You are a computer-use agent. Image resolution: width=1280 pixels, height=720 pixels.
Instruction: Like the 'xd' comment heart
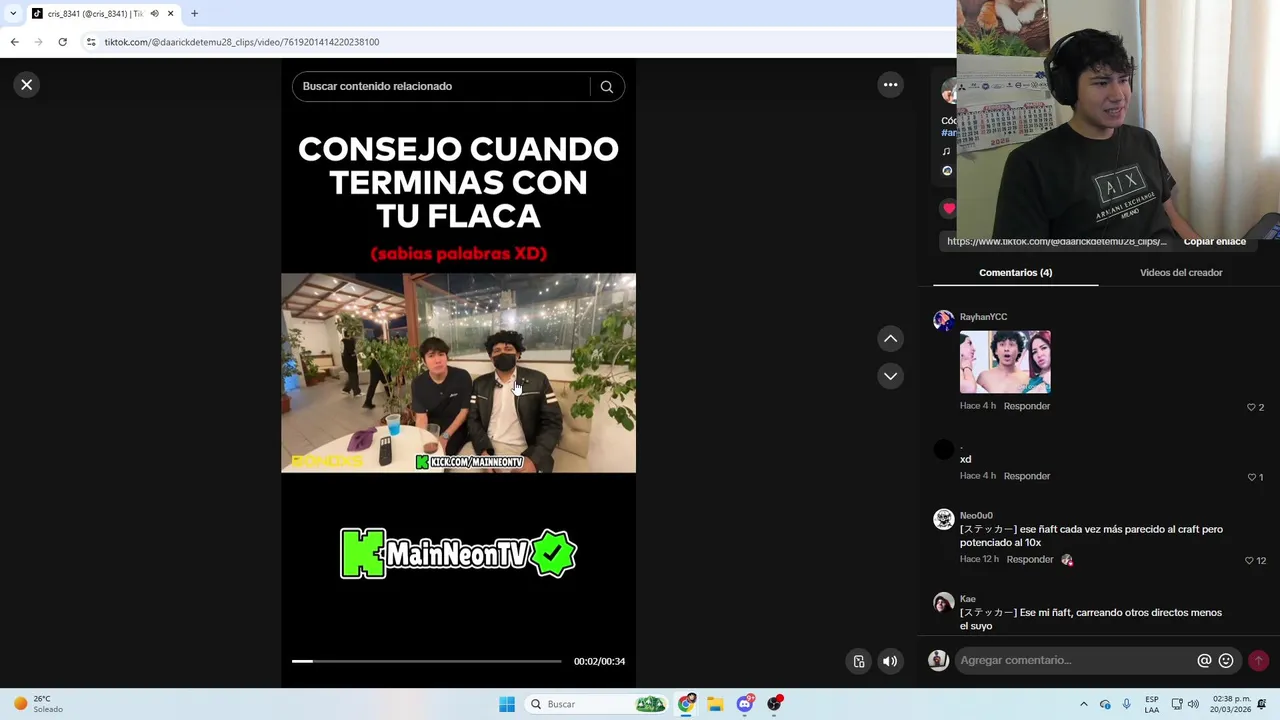pyautogui.click(x=1251, y=477)
